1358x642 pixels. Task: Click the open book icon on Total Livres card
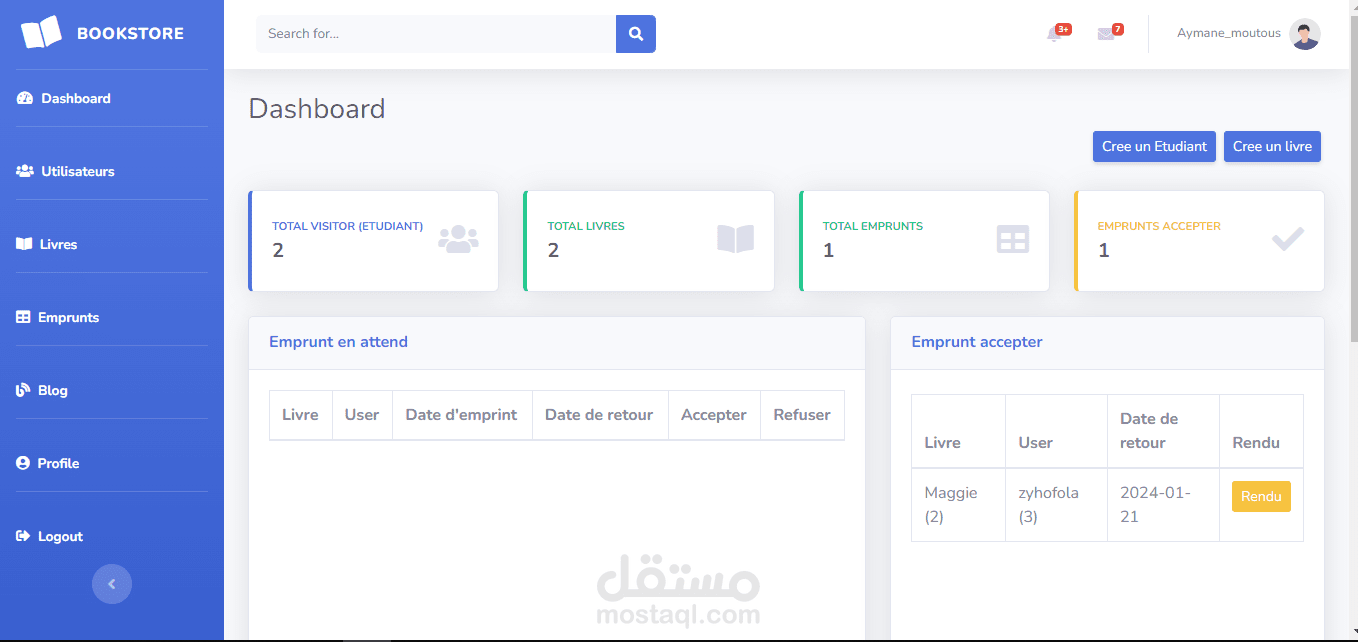click(x=735, y=239)
